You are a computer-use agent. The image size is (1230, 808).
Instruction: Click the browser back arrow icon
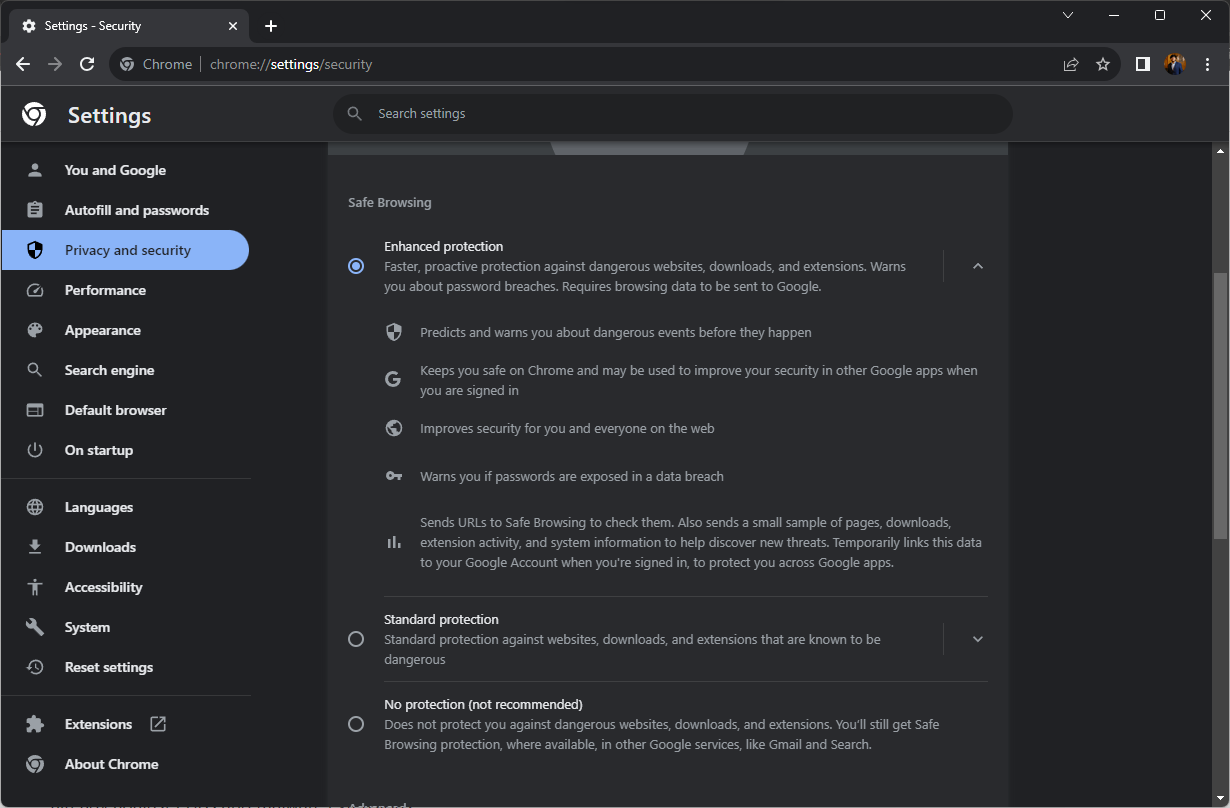pyautogui.click(x=23, y=64)
